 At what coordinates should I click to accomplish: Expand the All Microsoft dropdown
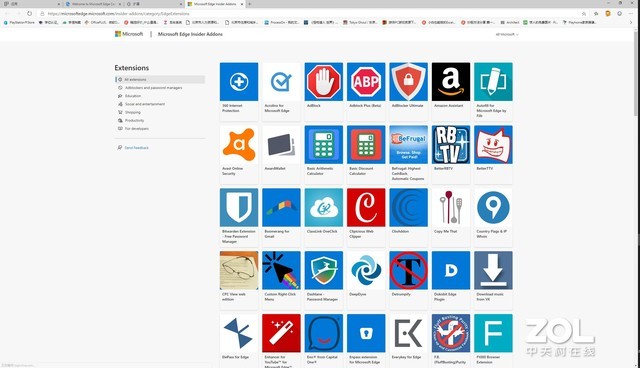click(507, 35)
